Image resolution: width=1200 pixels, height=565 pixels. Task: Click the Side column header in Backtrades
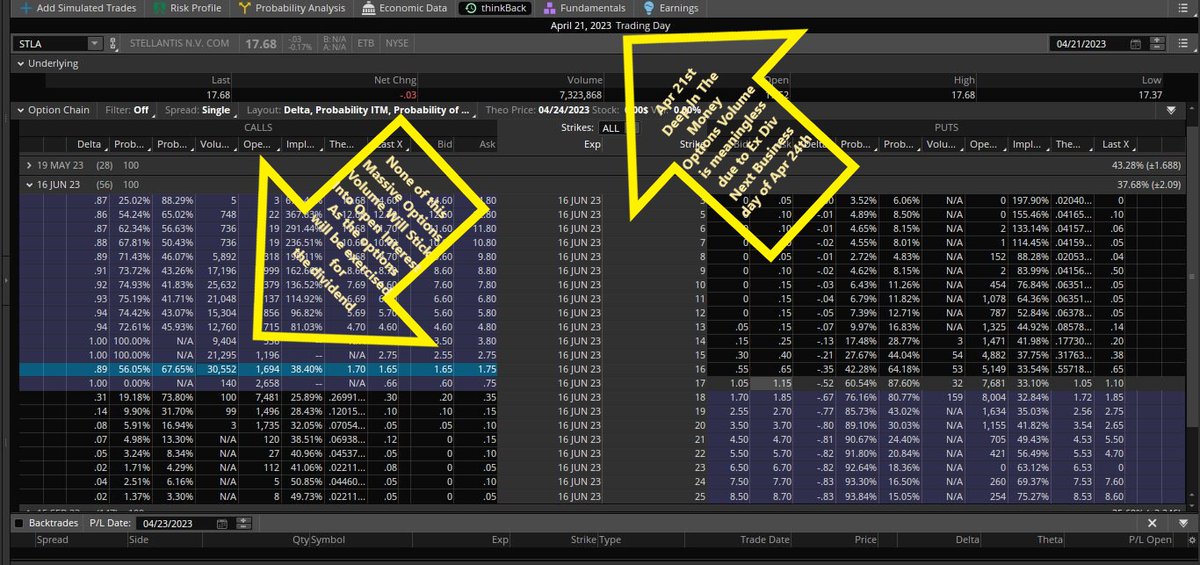pos(140,540)
